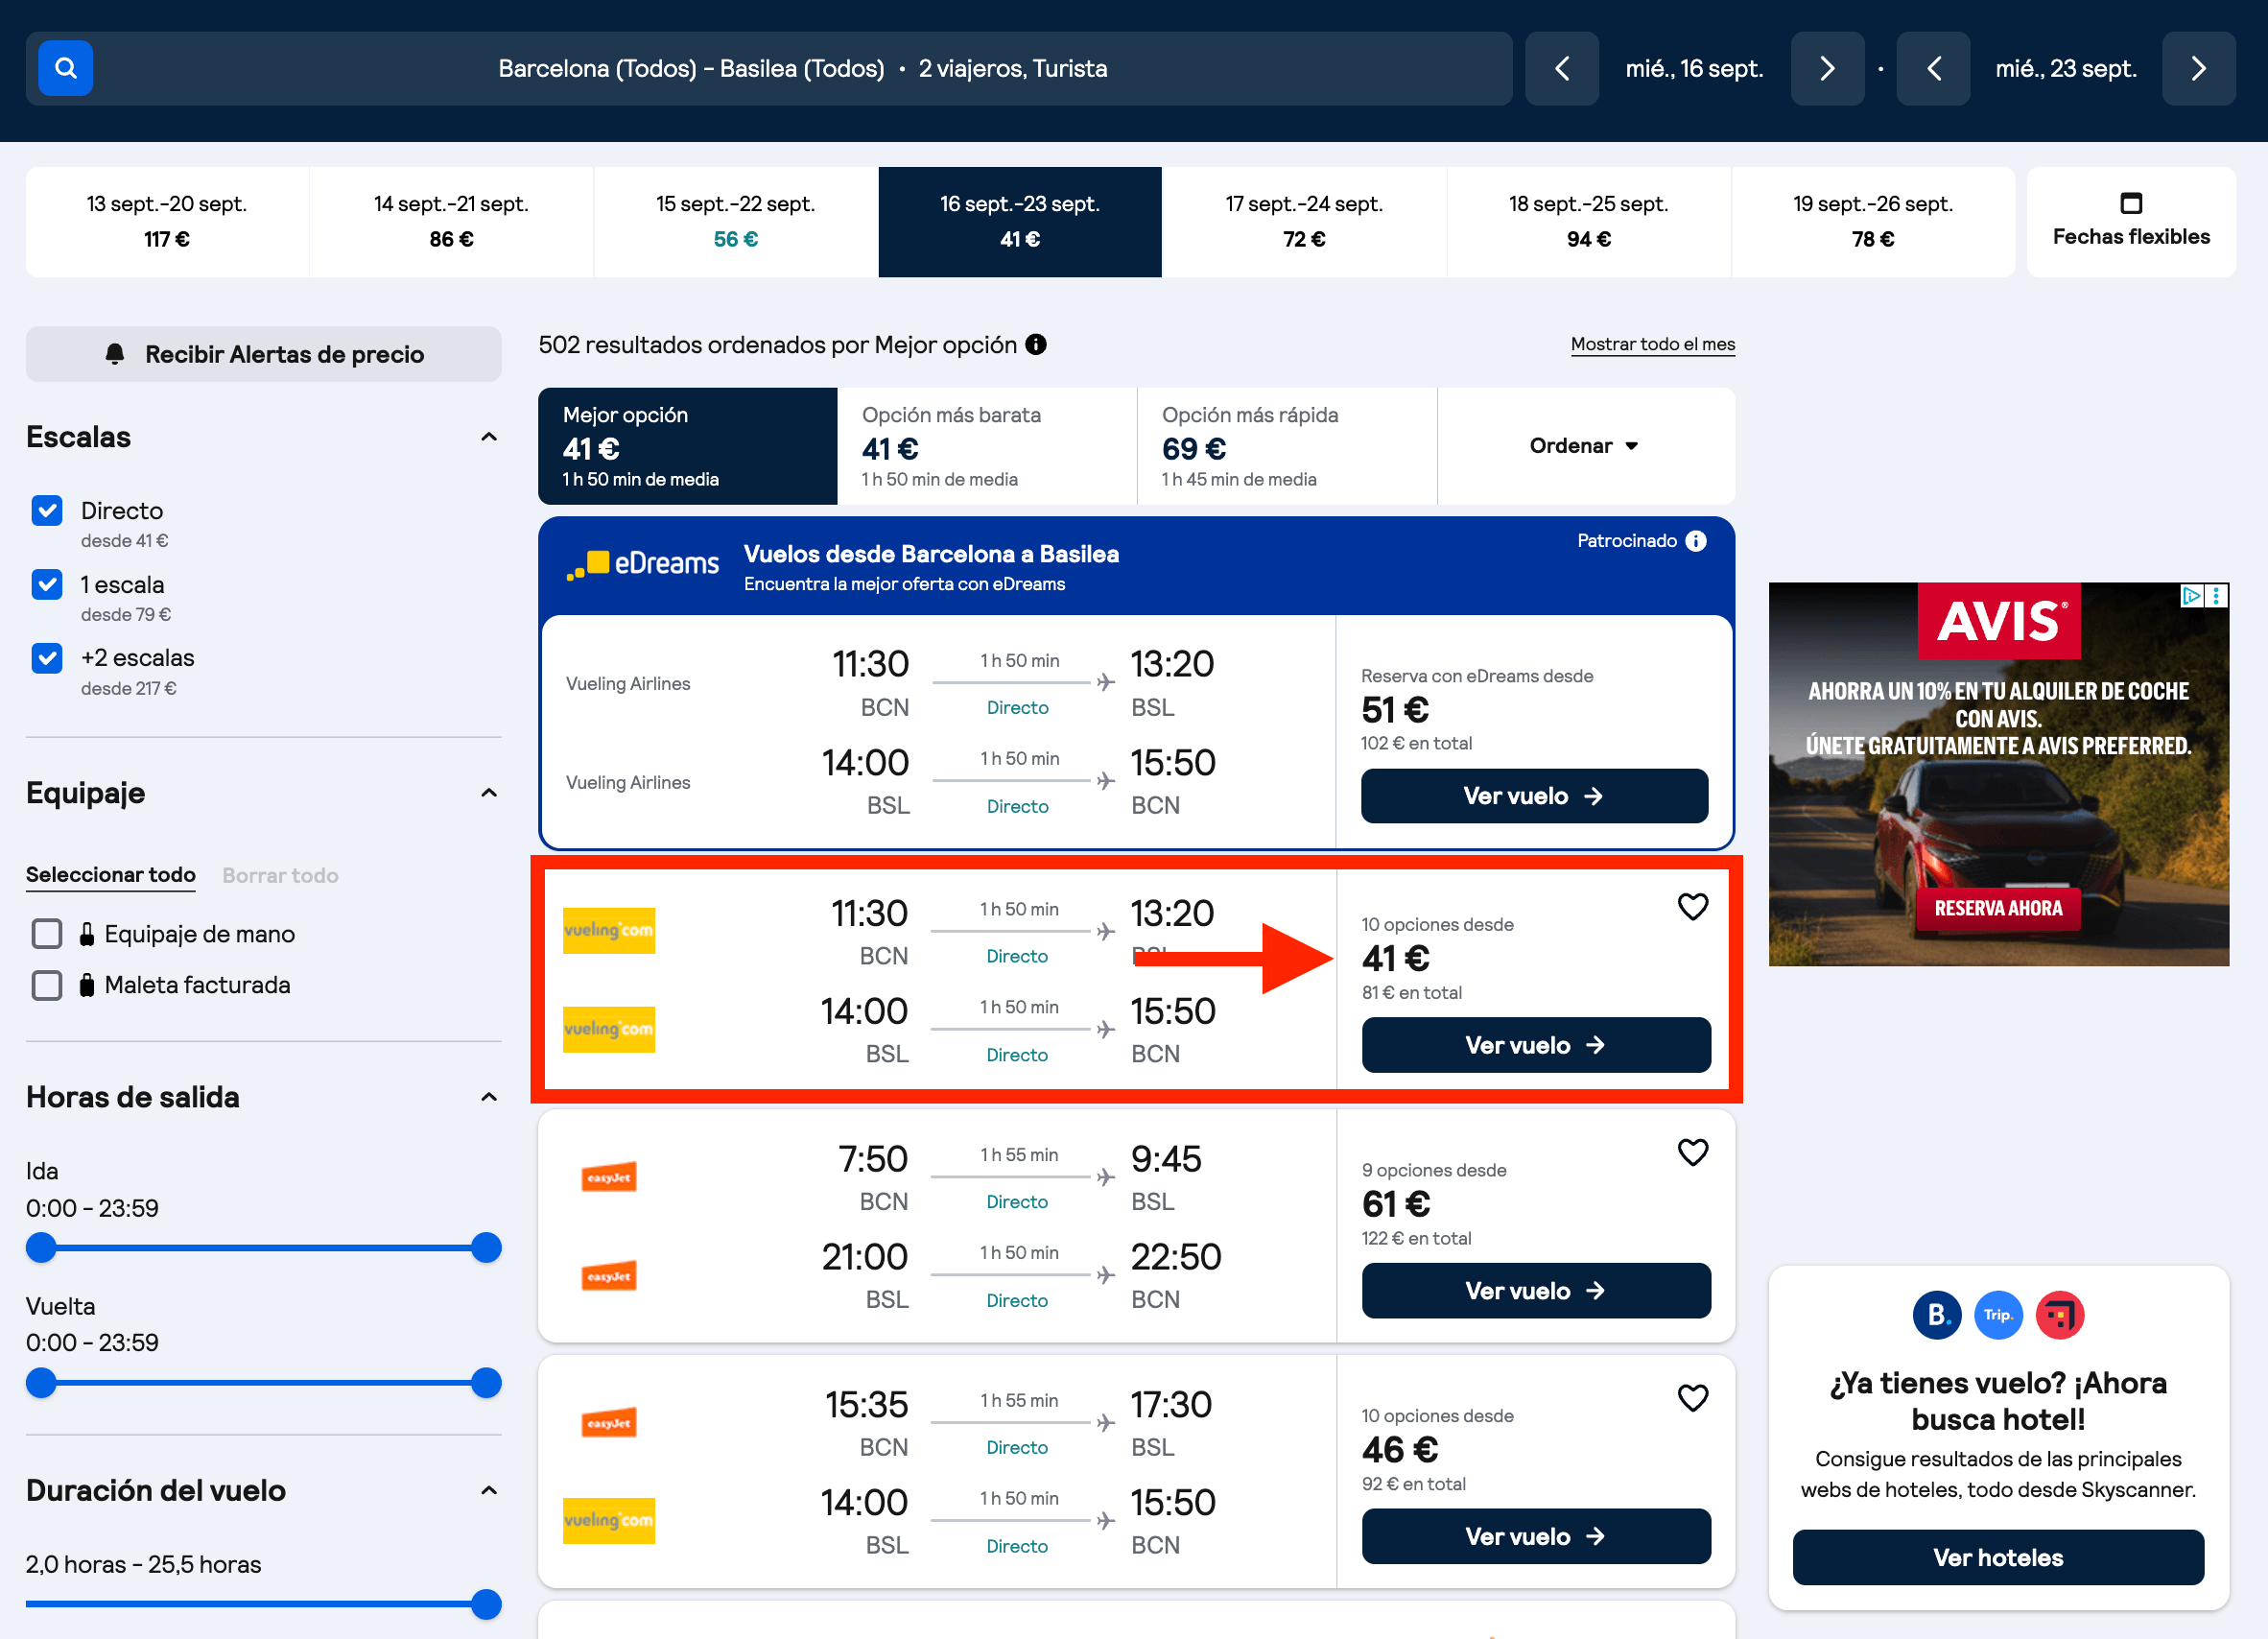Click the easyJet logo on 15:35 flight

coord(609,1423)
